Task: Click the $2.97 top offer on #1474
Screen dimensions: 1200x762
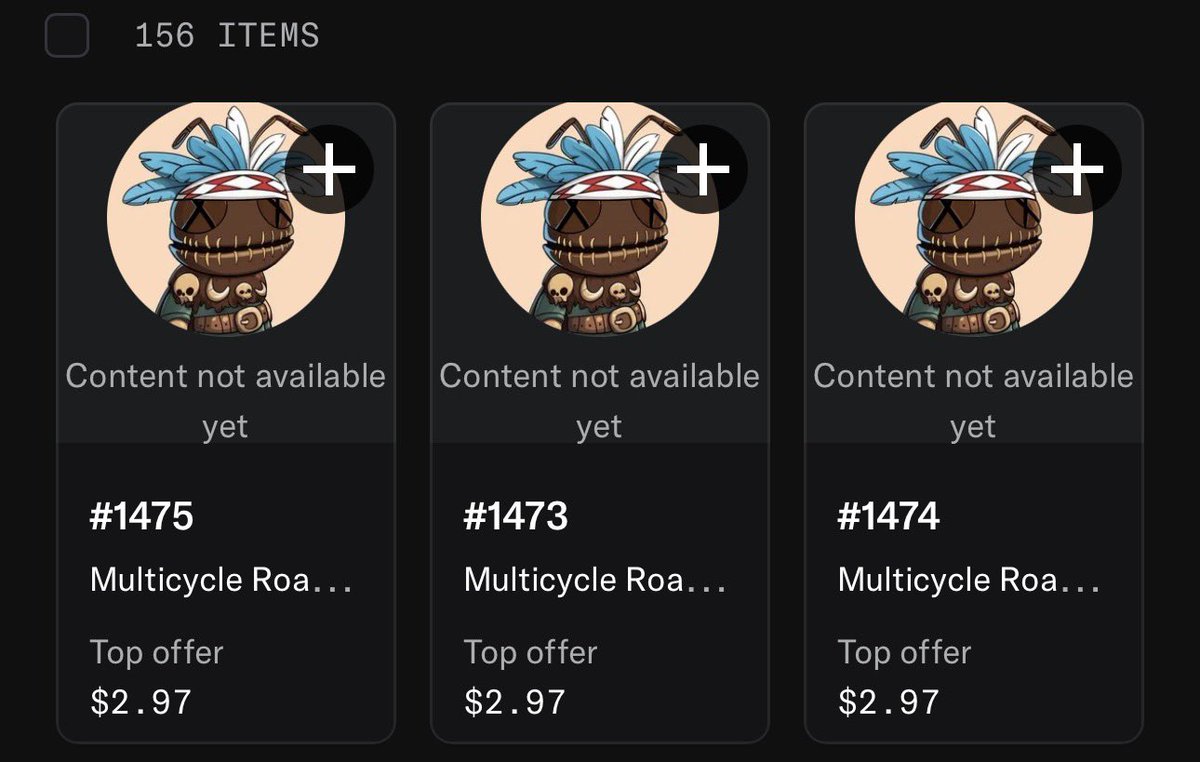Action: point(889,701)
